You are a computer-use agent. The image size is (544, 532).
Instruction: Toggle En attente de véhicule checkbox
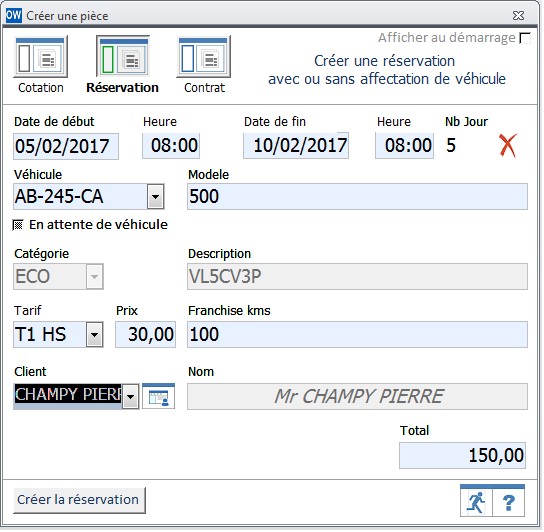point(18,226)
